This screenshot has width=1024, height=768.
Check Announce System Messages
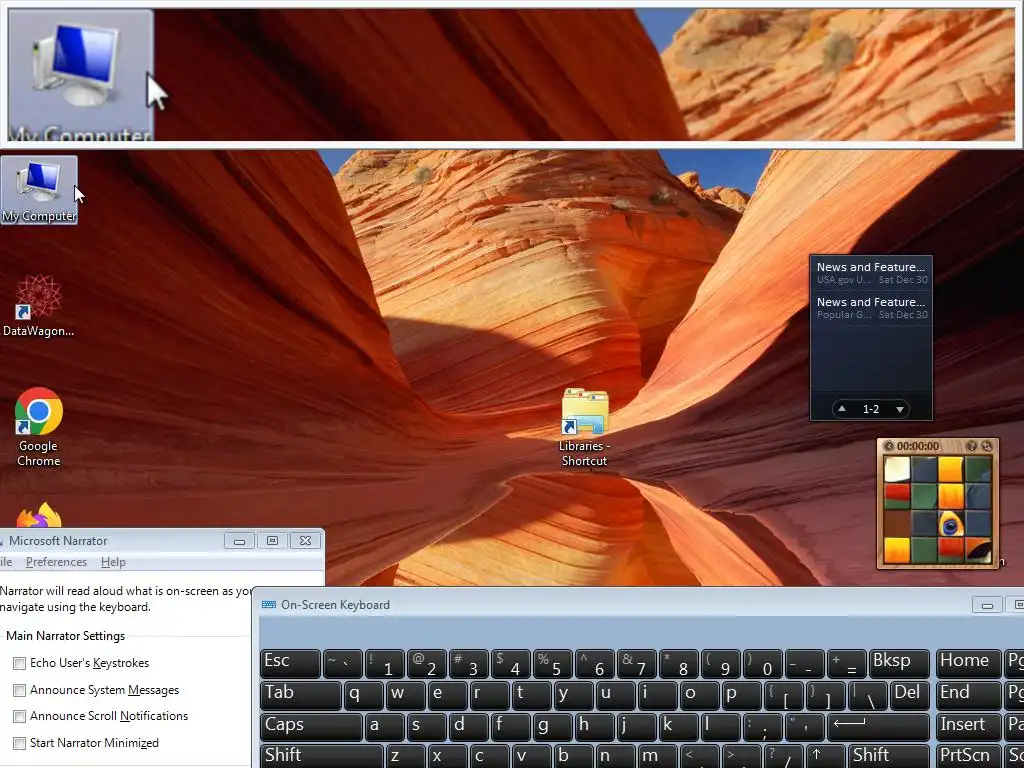(x=20, y=690)
